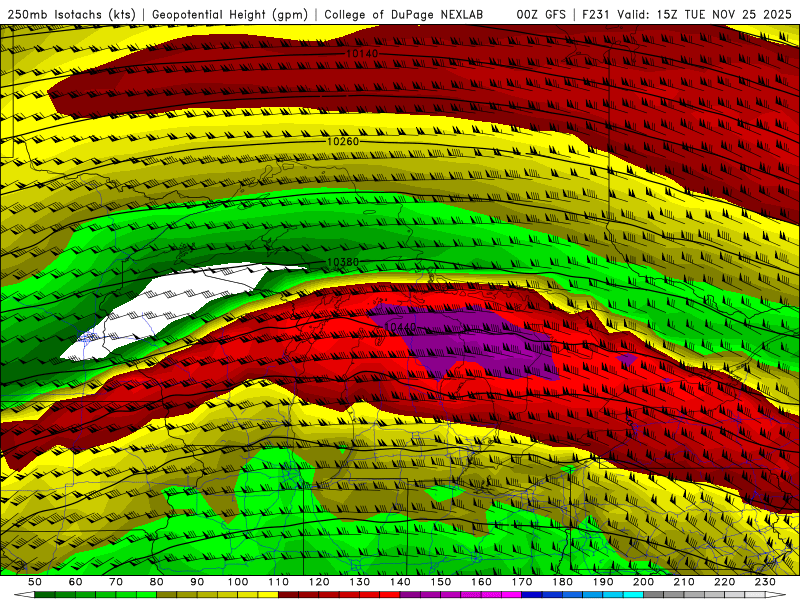Click the 70 value on the color scale
The height and width of the screenshot is (600, 800).
[x=116, y=582]
